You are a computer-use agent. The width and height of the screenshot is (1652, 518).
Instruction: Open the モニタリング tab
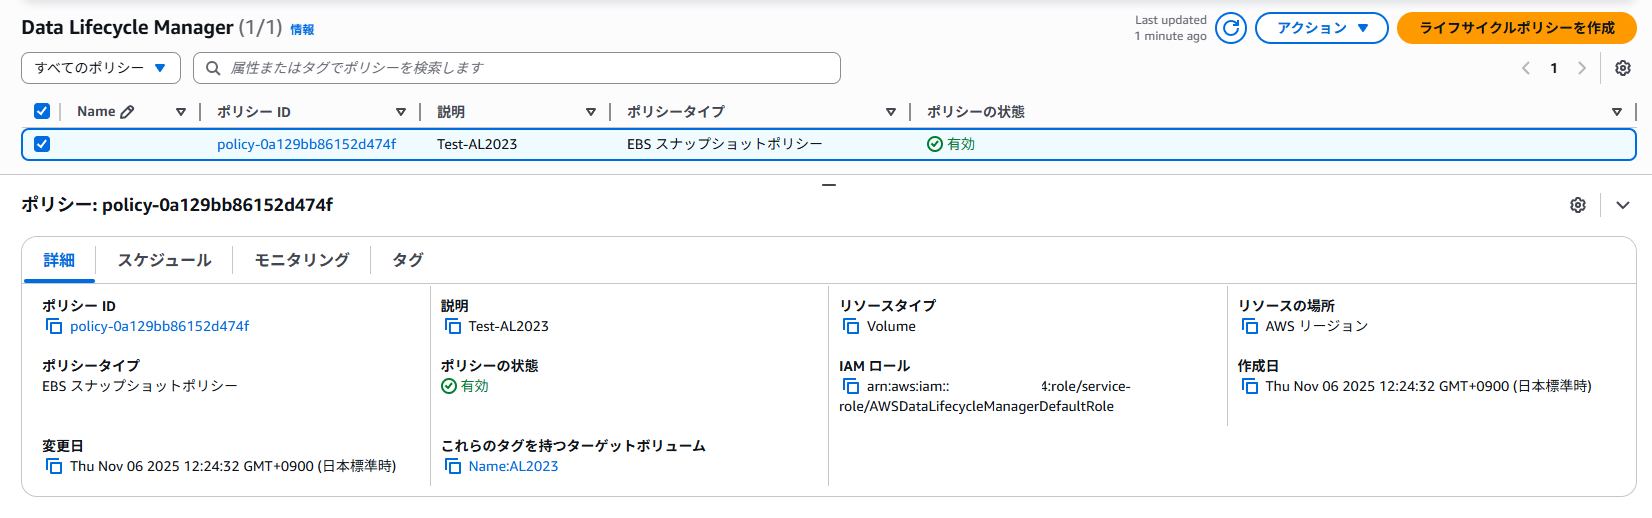(x=302, y=260)
